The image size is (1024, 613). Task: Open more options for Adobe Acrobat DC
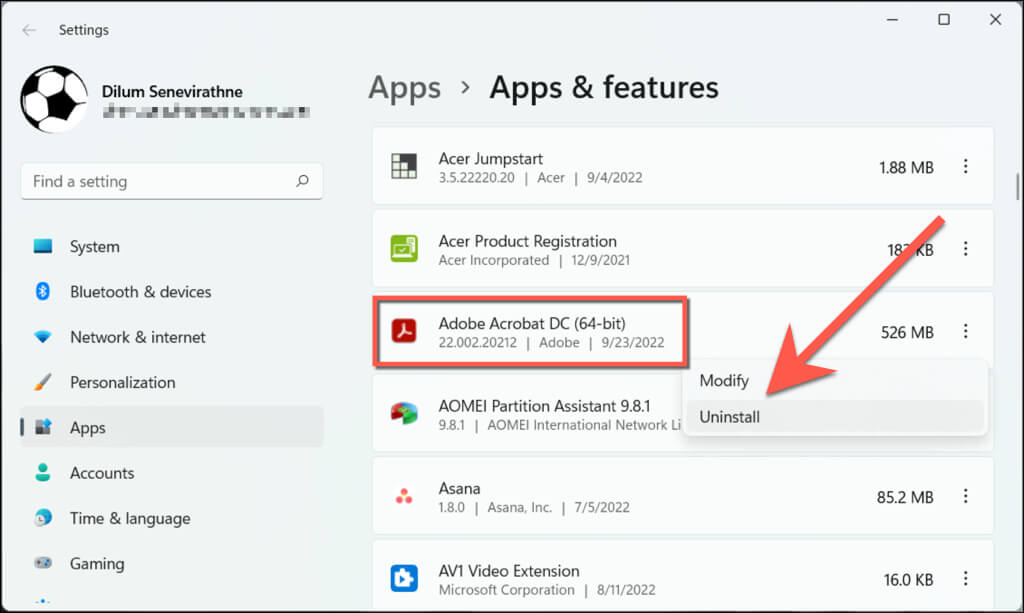click(965, 331)
